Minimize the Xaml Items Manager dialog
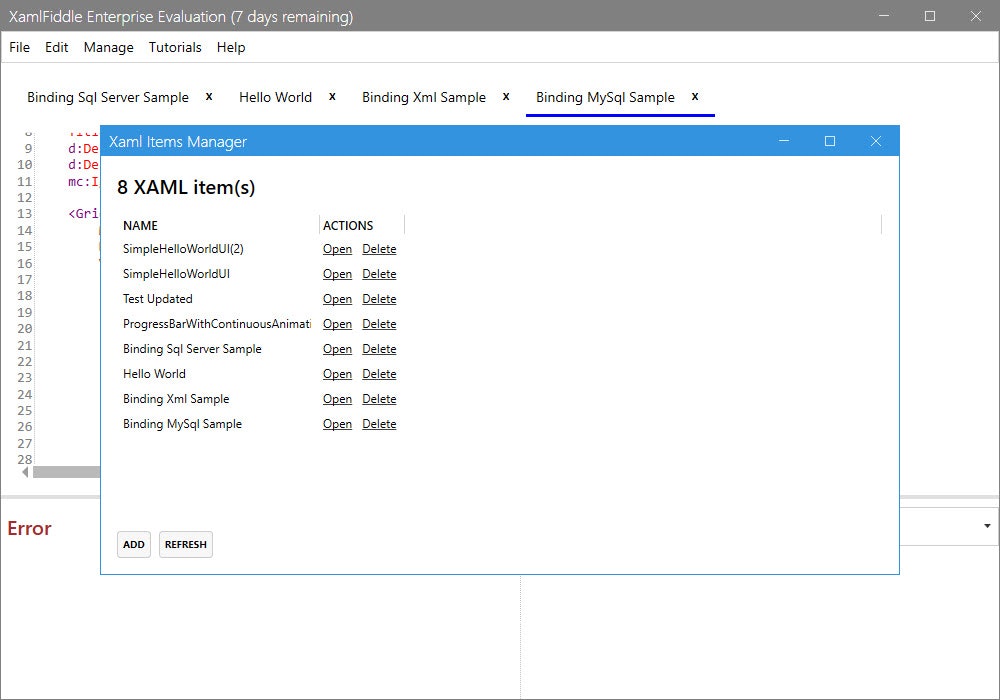 pos(784,141)
